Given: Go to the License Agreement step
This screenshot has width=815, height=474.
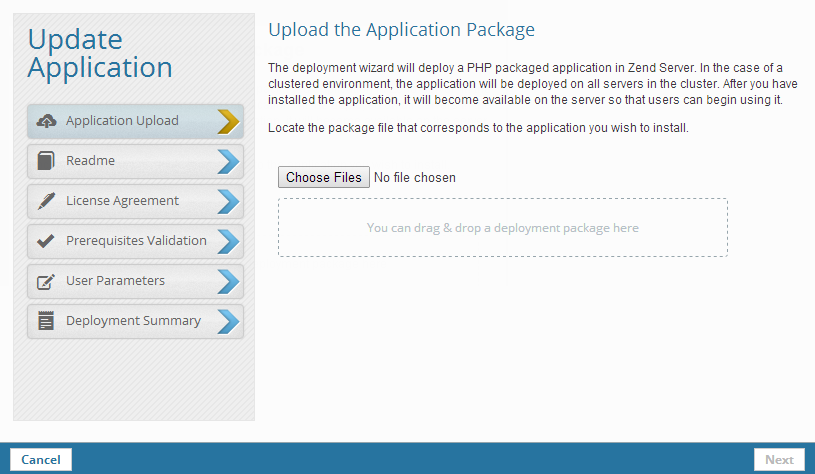Looking at the screenshot, I should pyautogui.click(x=122, y=201).
